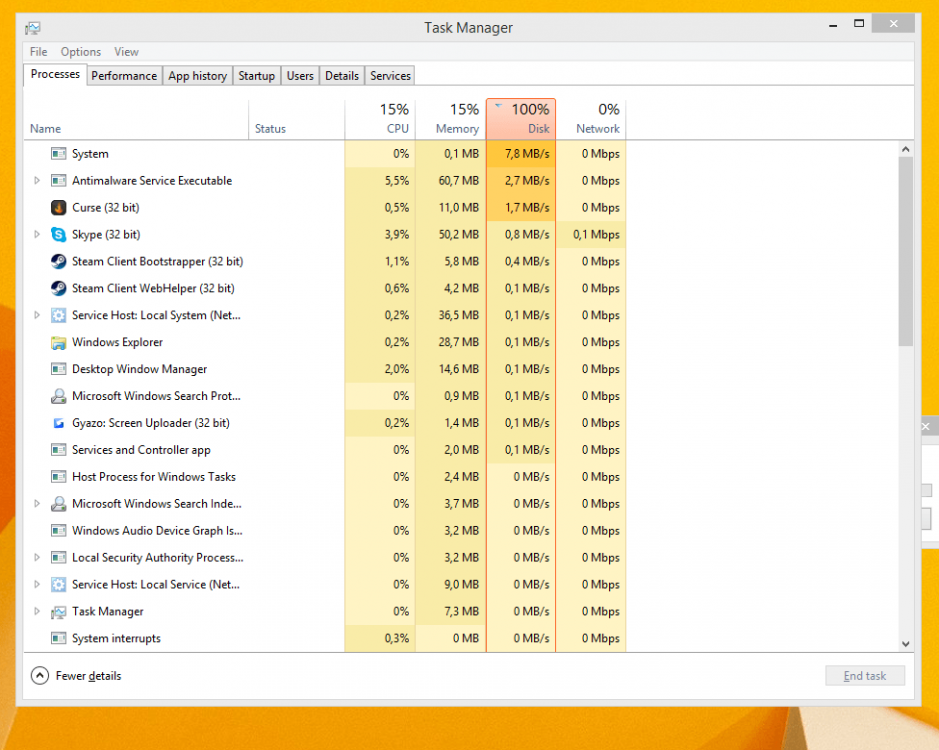Viewport: 939px width, 750px height.
Task: Click the System interrupts icon
Action: pyautogui.click(x=58, y=639)
